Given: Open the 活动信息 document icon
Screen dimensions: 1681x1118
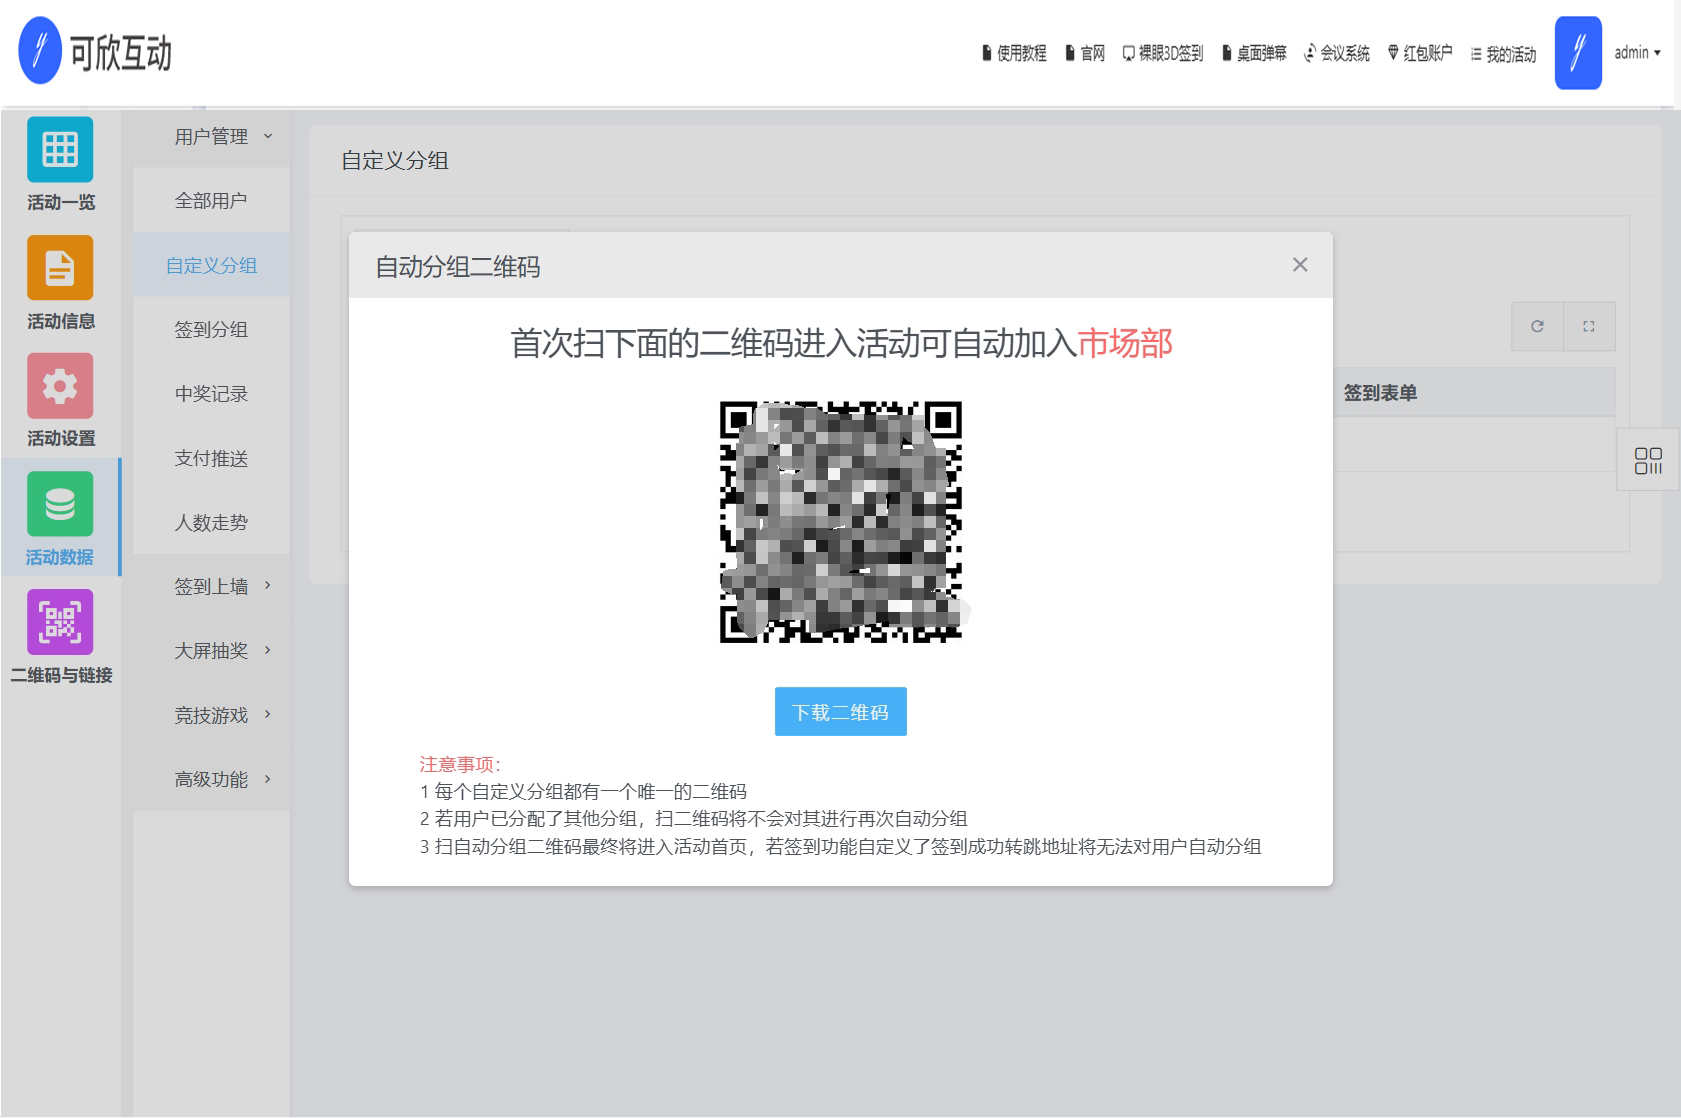Looking at the screenshot, I should [x=60, y=268].
